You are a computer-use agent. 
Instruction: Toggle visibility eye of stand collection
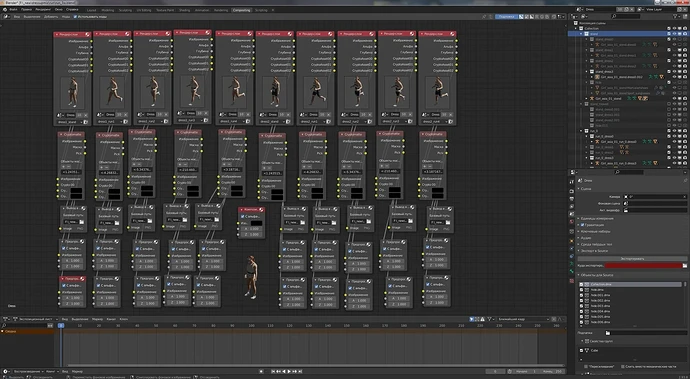(x=674, y=33)
